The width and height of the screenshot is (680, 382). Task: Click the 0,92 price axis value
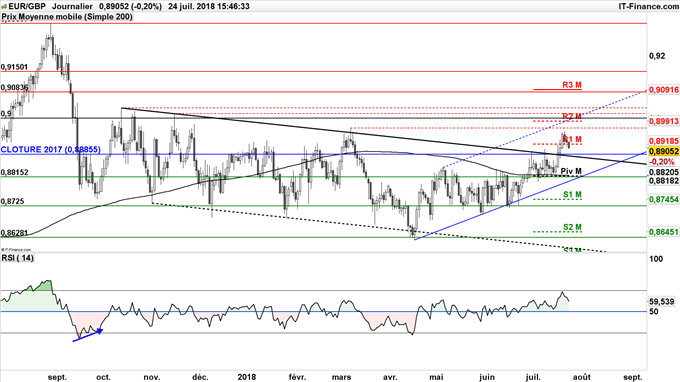(657, 56)
